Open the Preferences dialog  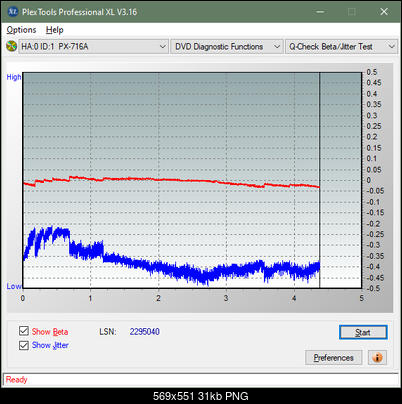[x=334, y=358]
